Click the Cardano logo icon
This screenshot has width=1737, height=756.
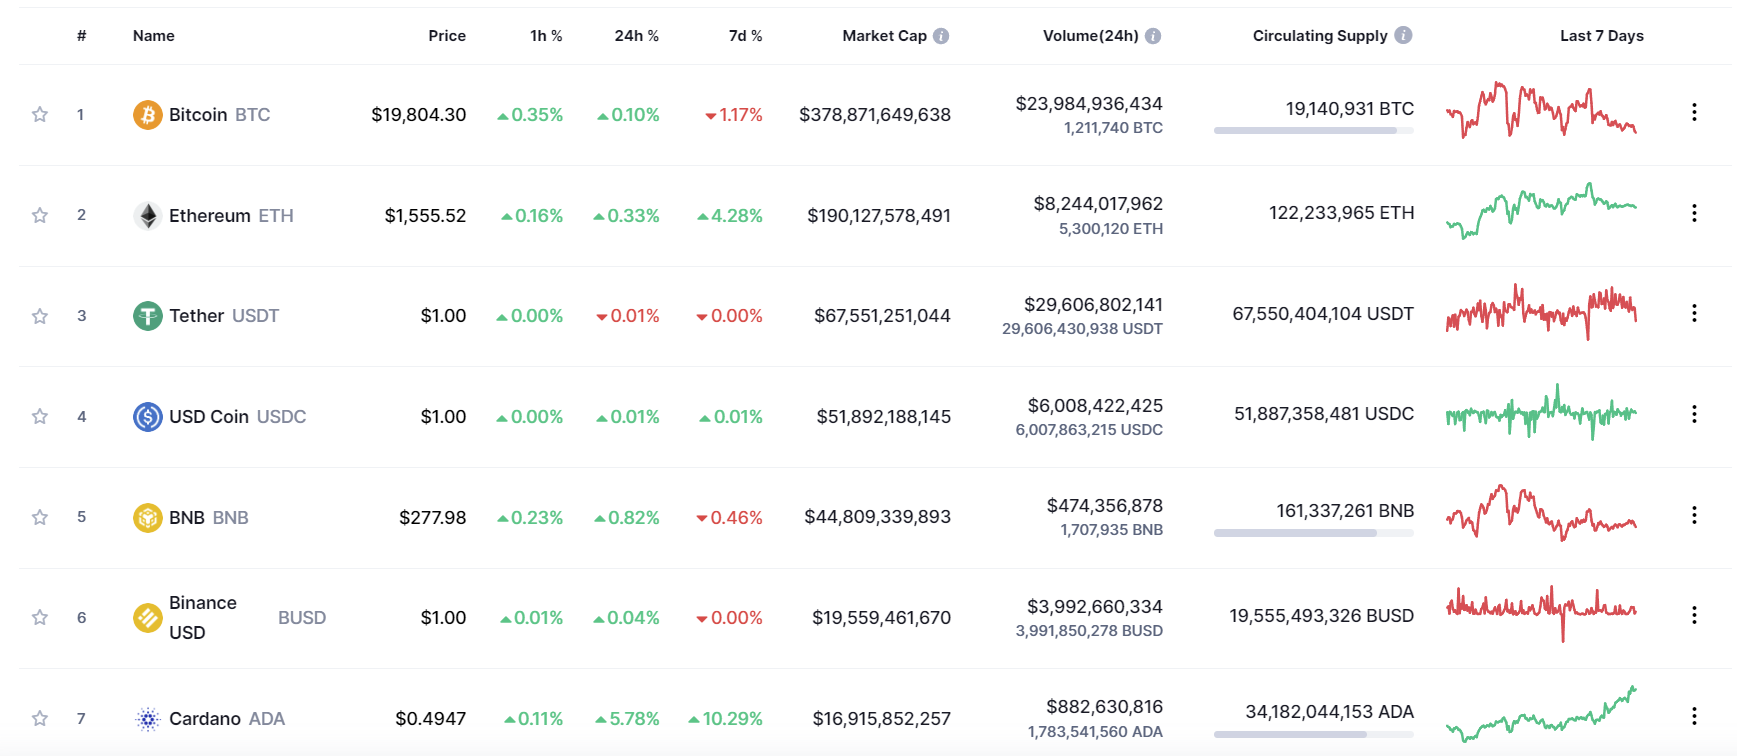(x=148, y=719)
